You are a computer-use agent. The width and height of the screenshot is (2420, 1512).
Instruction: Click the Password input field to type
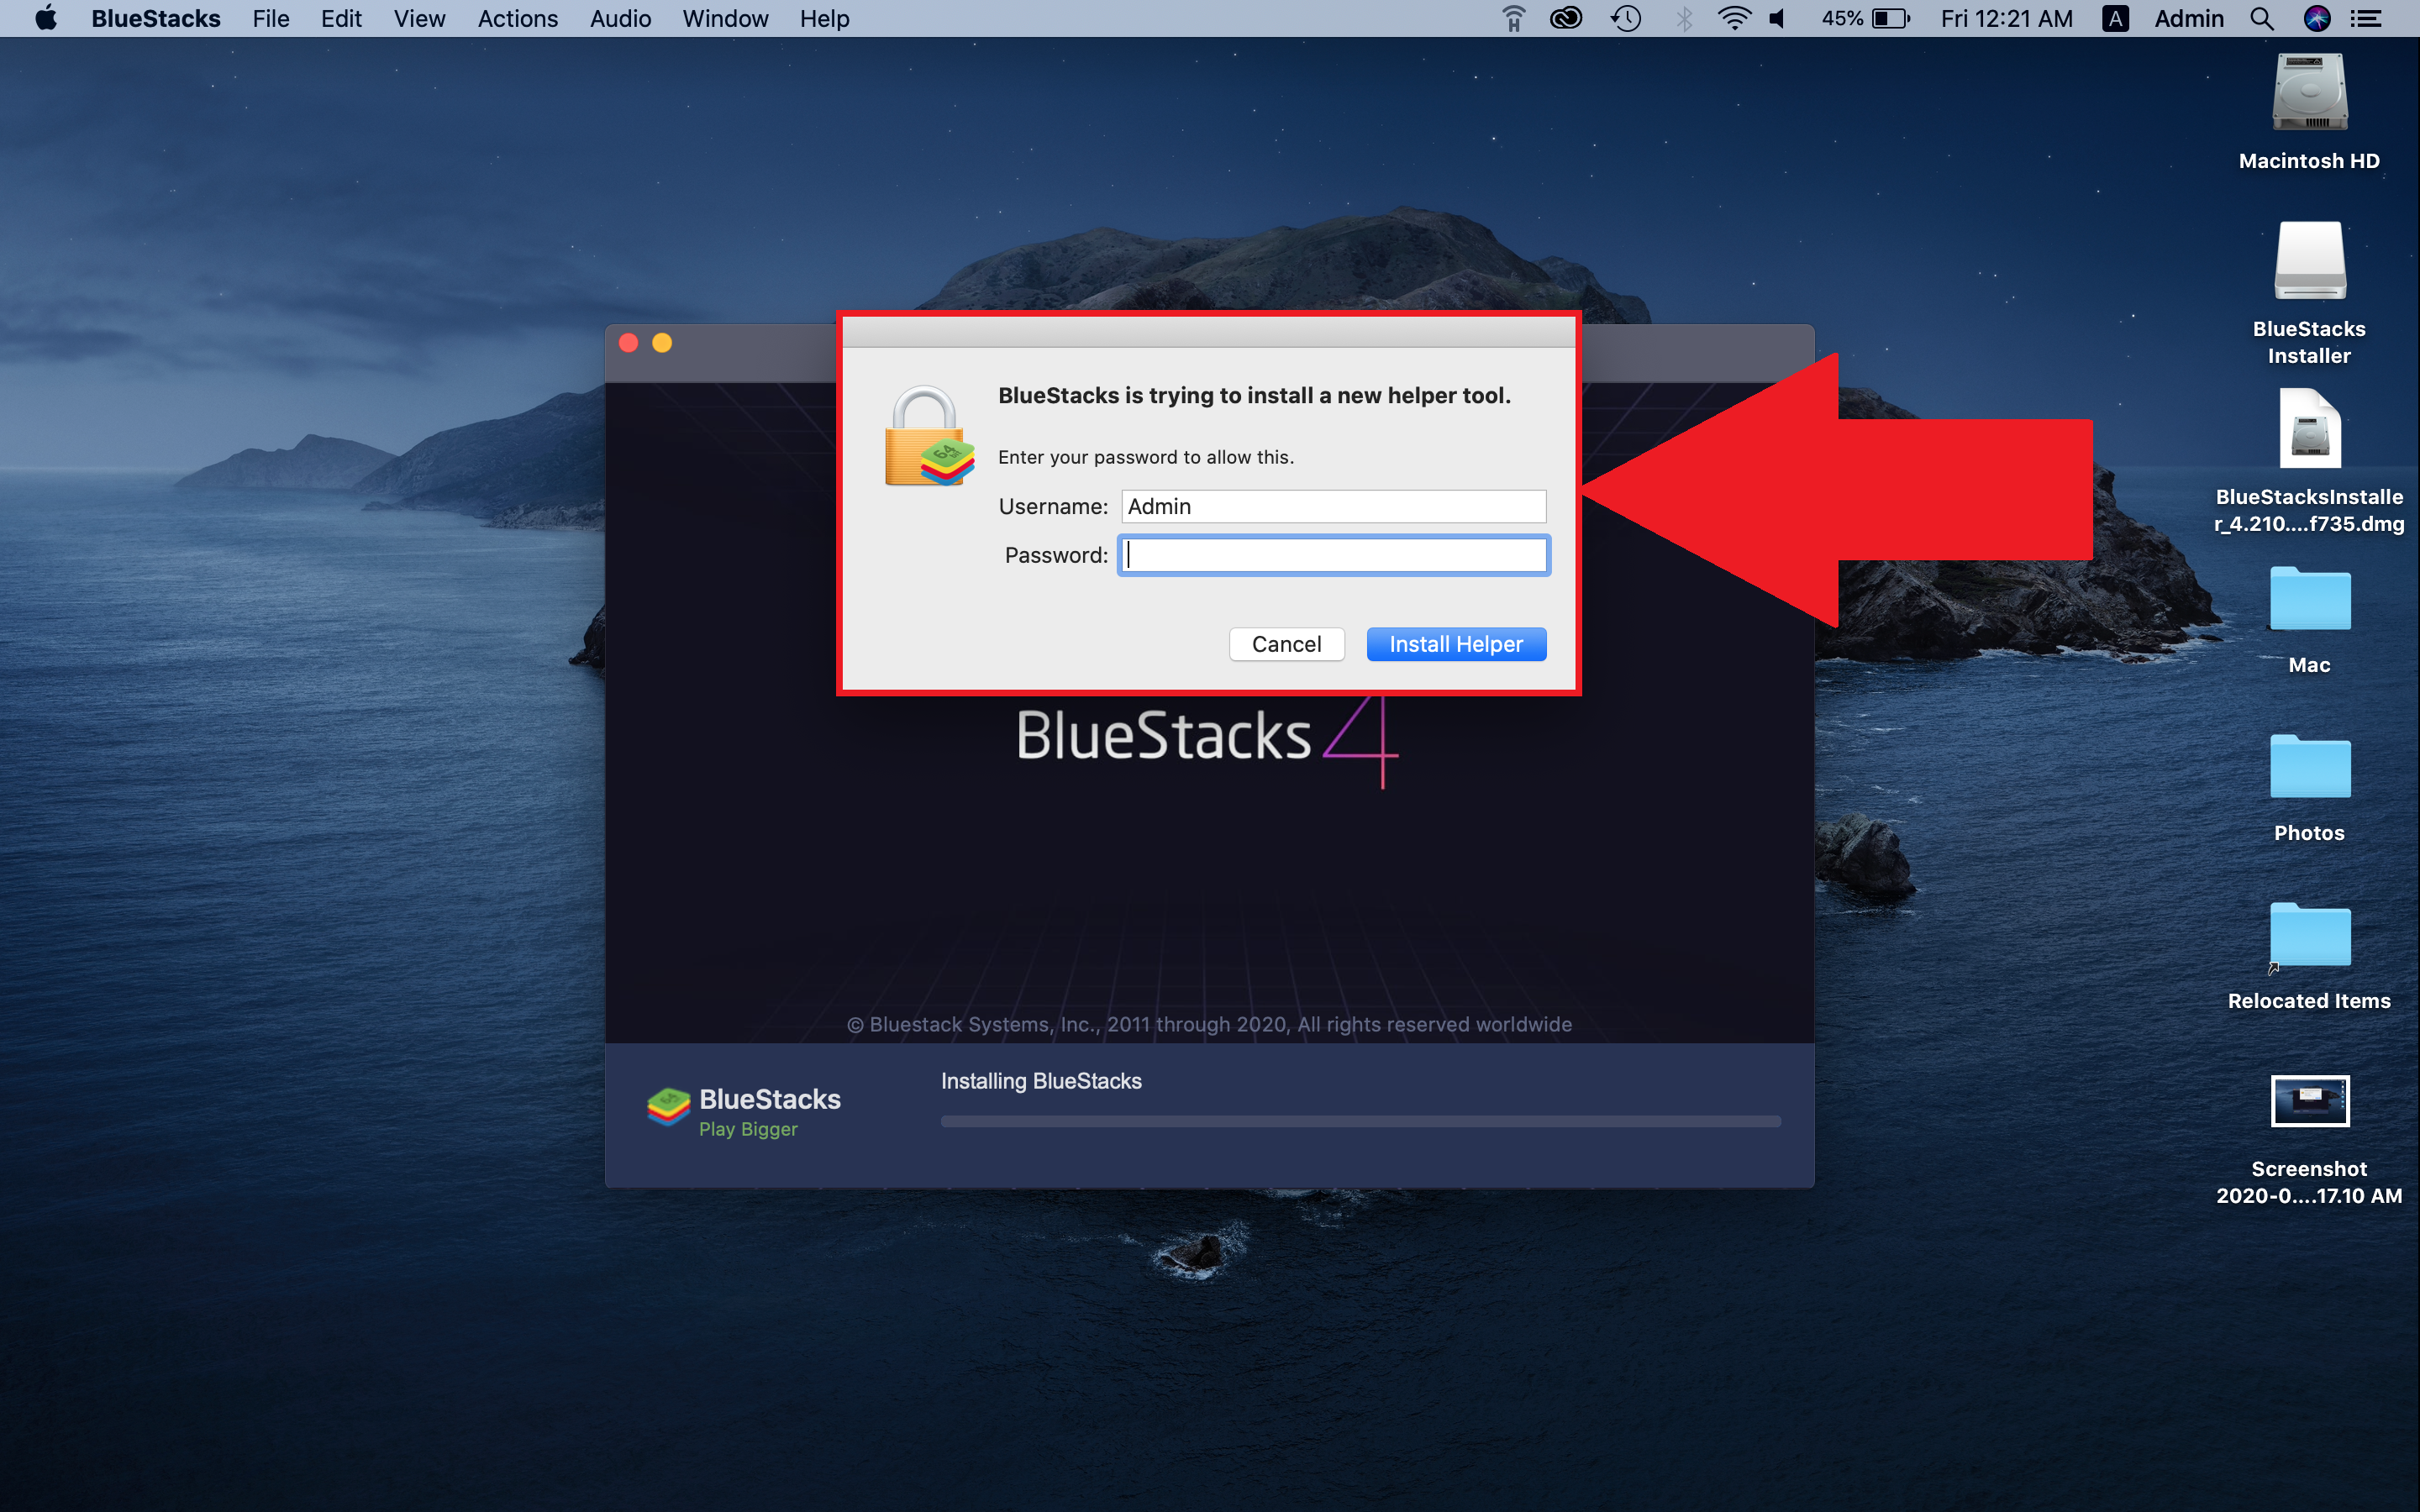[x=1331, y=554]
